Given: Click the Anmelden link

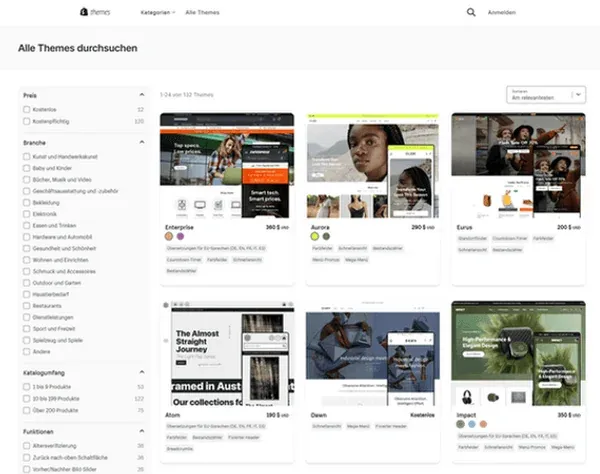Looking at the screenshot, I should pos(502,13).
